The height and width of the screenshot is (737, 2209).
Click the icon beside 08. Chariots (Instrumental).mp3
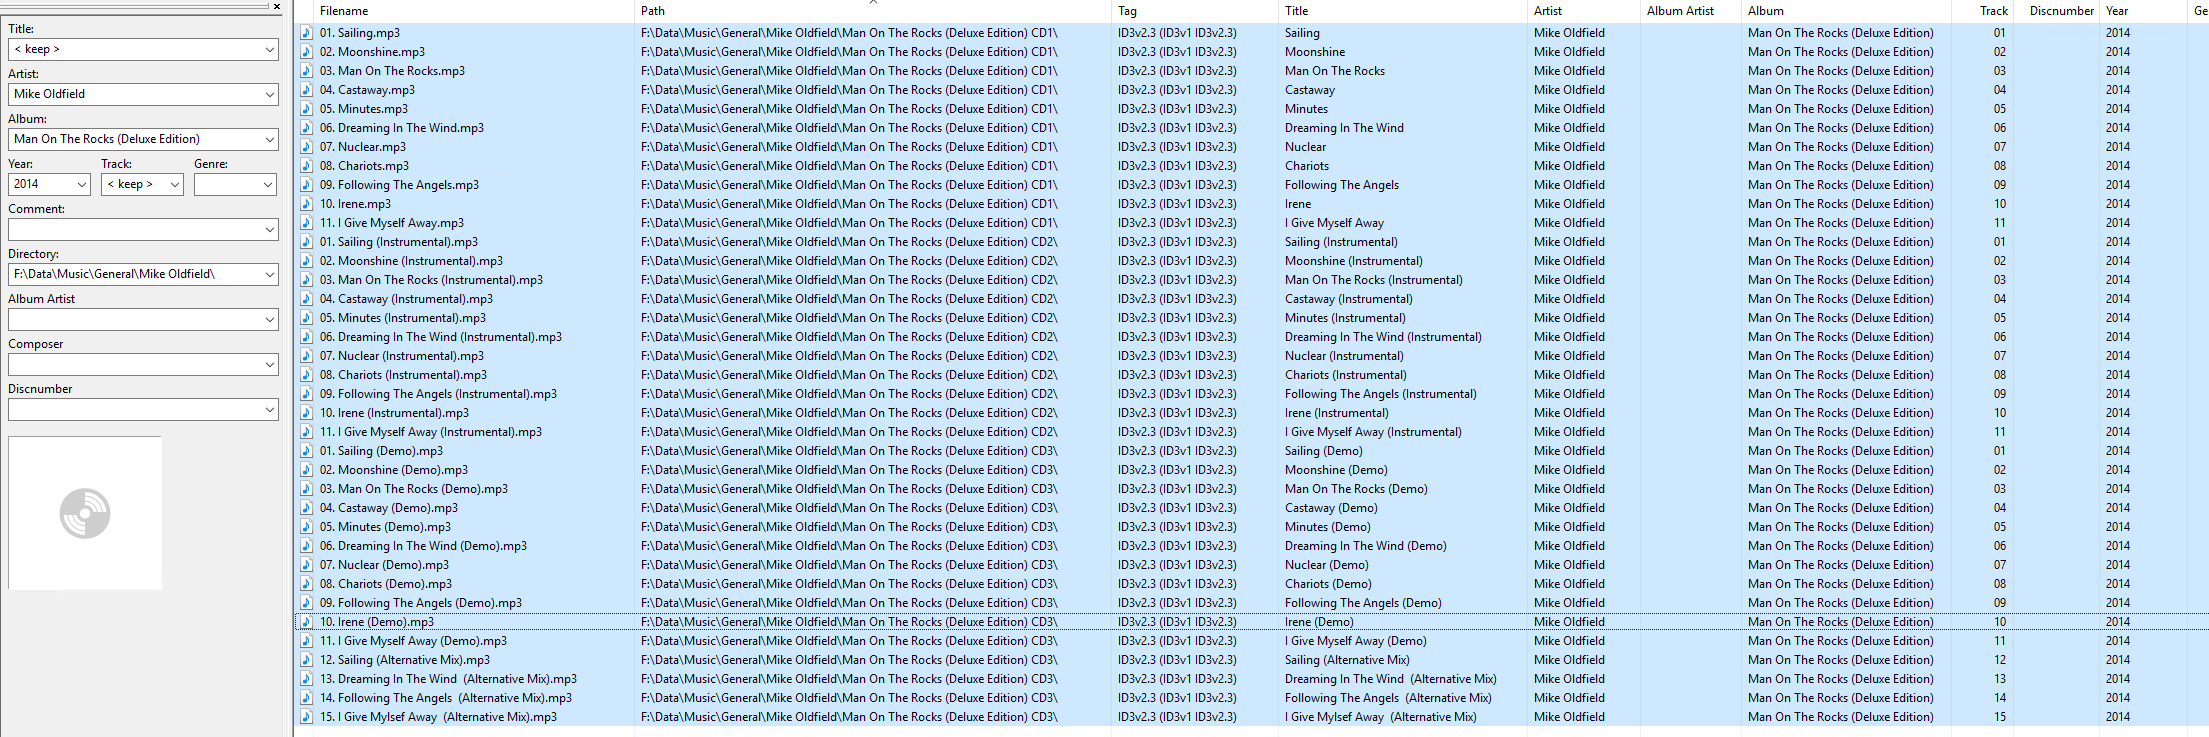coord(306,375)
